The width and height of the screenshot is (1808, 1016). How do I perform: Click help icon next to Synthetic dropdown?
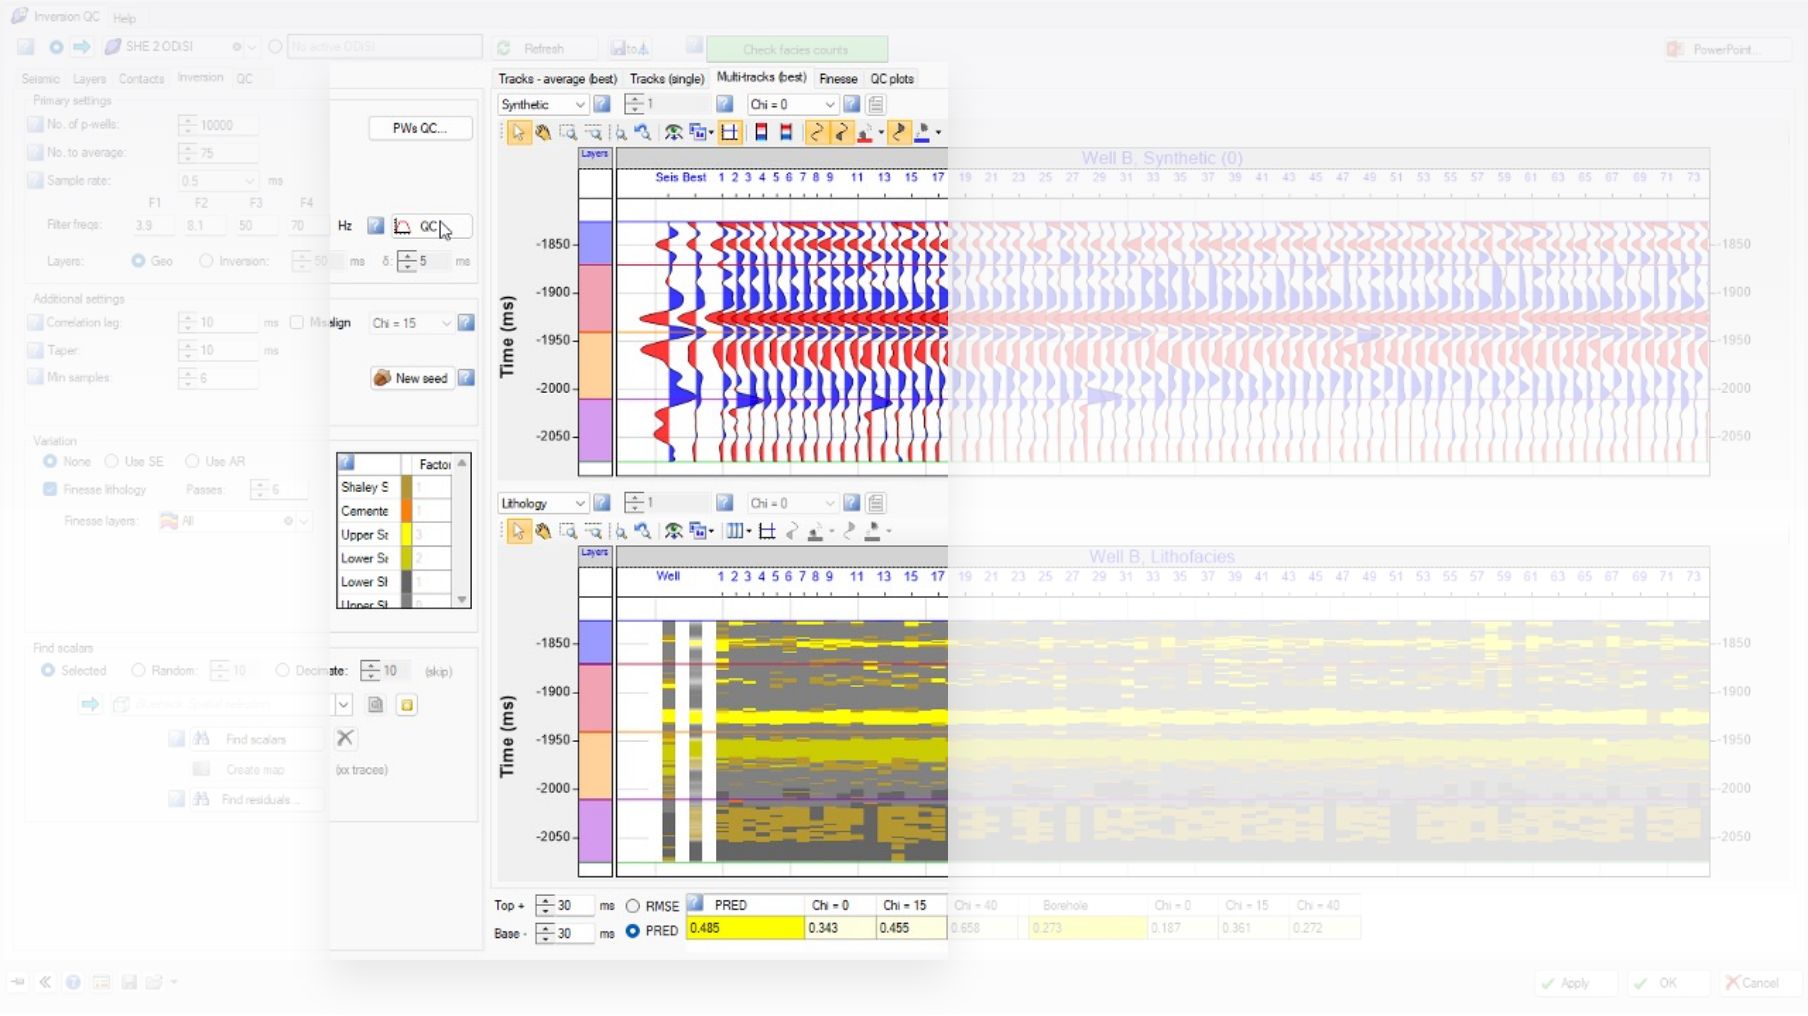point(602,104)
